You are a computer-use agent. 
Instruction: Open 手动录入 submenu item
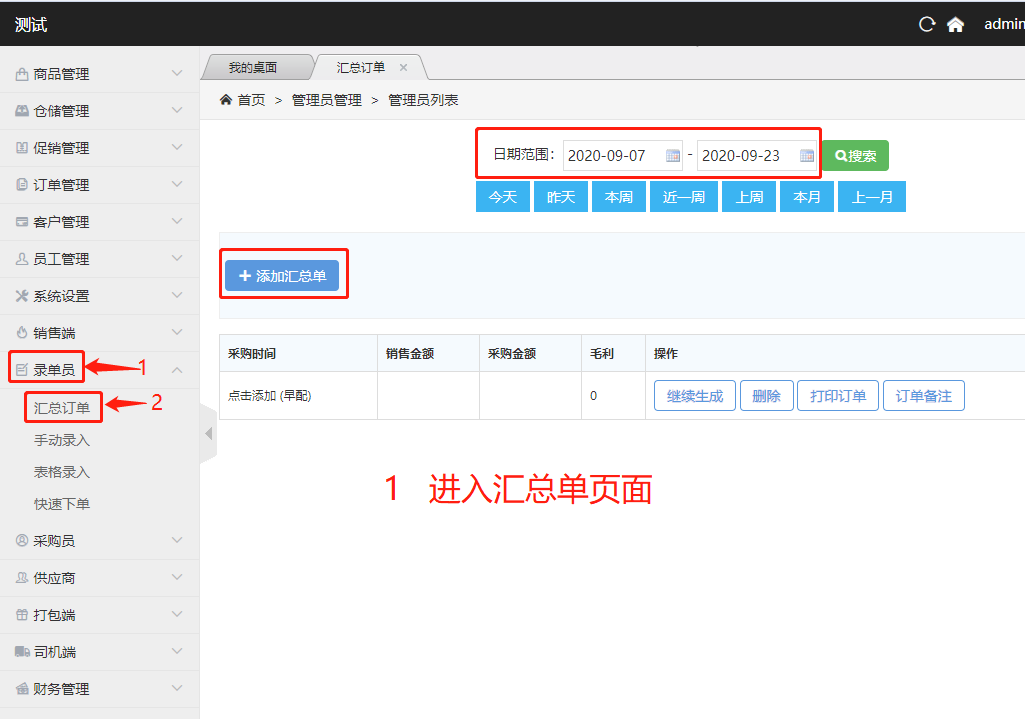62,440
